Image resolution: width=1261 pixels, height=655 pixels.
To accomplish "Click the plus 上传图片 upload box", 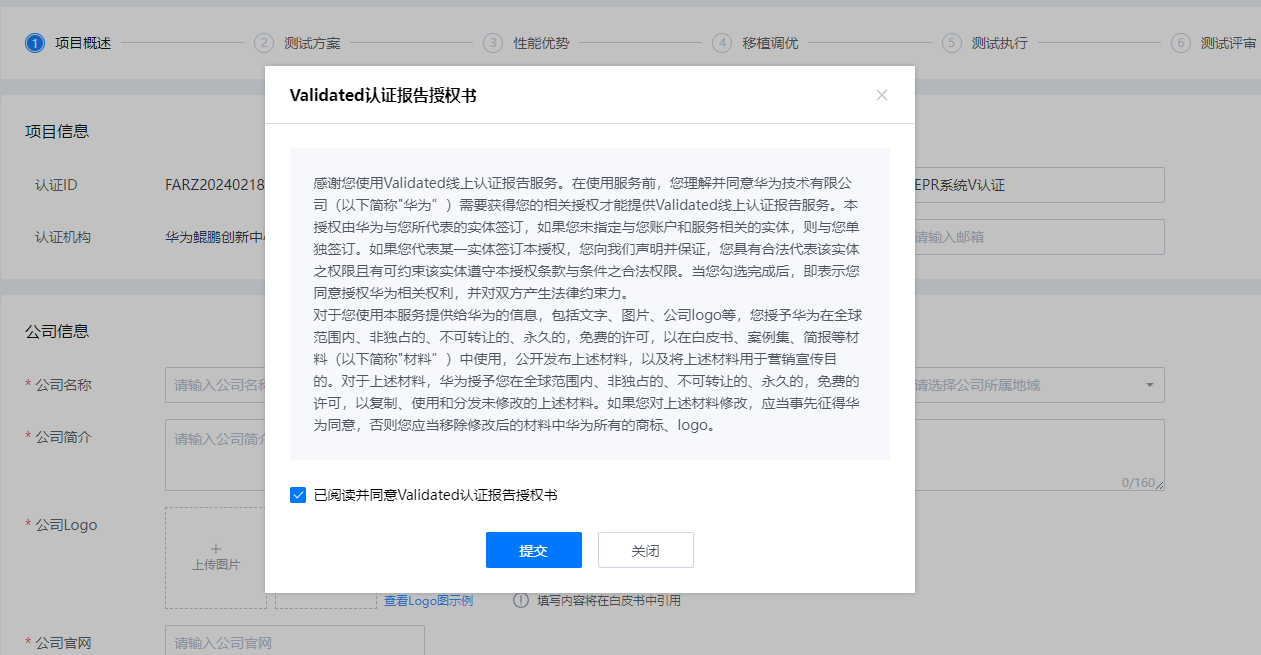I will (x=215, y=558).
